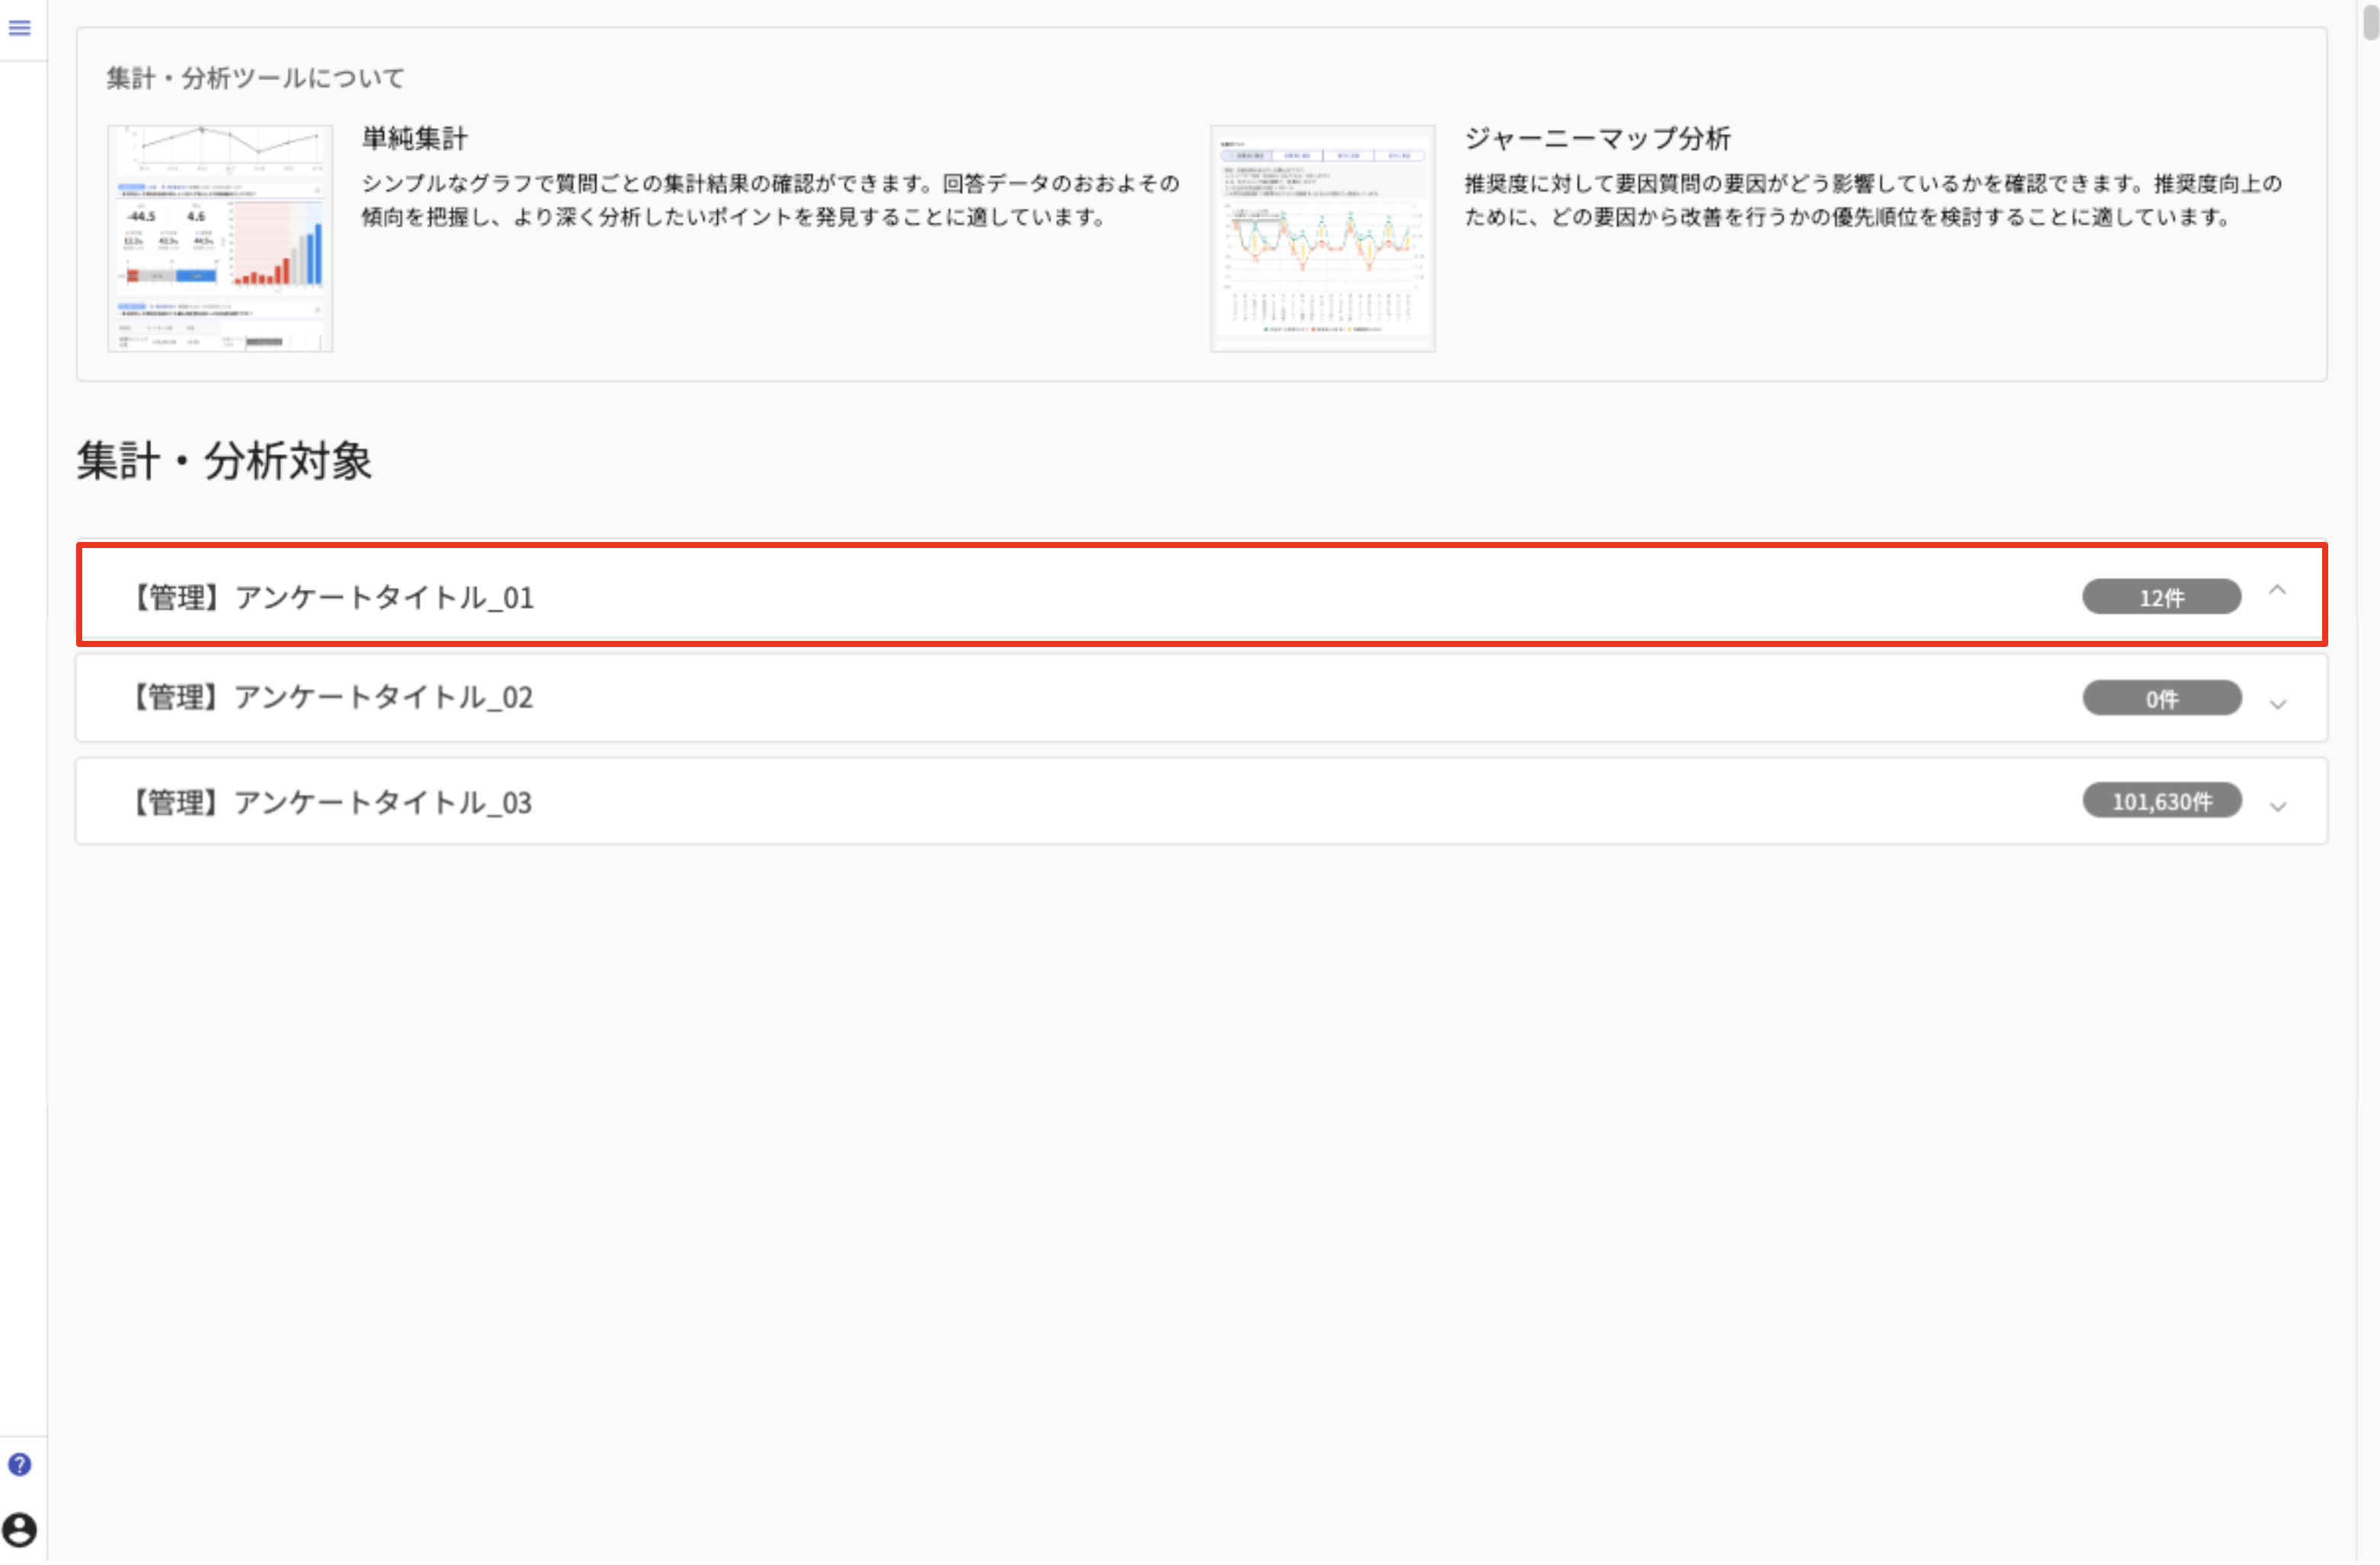Expand the アンケートタイトル_02 row chevron

tap(2278, 706)
